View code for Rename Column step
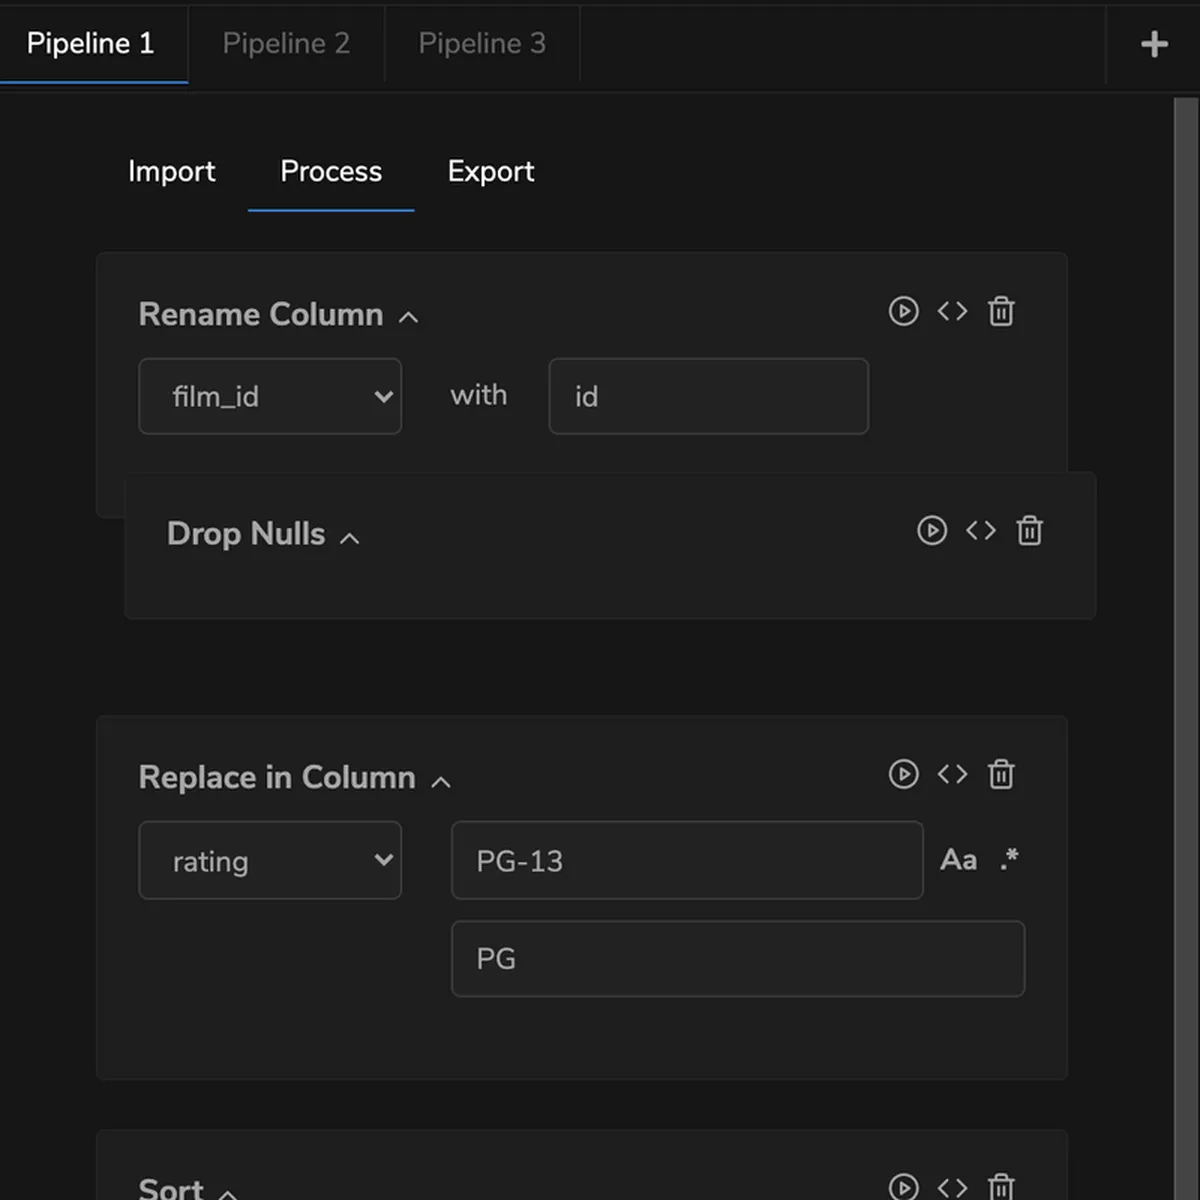Viewport: 1200px width, 1200px height. (952, 311)
